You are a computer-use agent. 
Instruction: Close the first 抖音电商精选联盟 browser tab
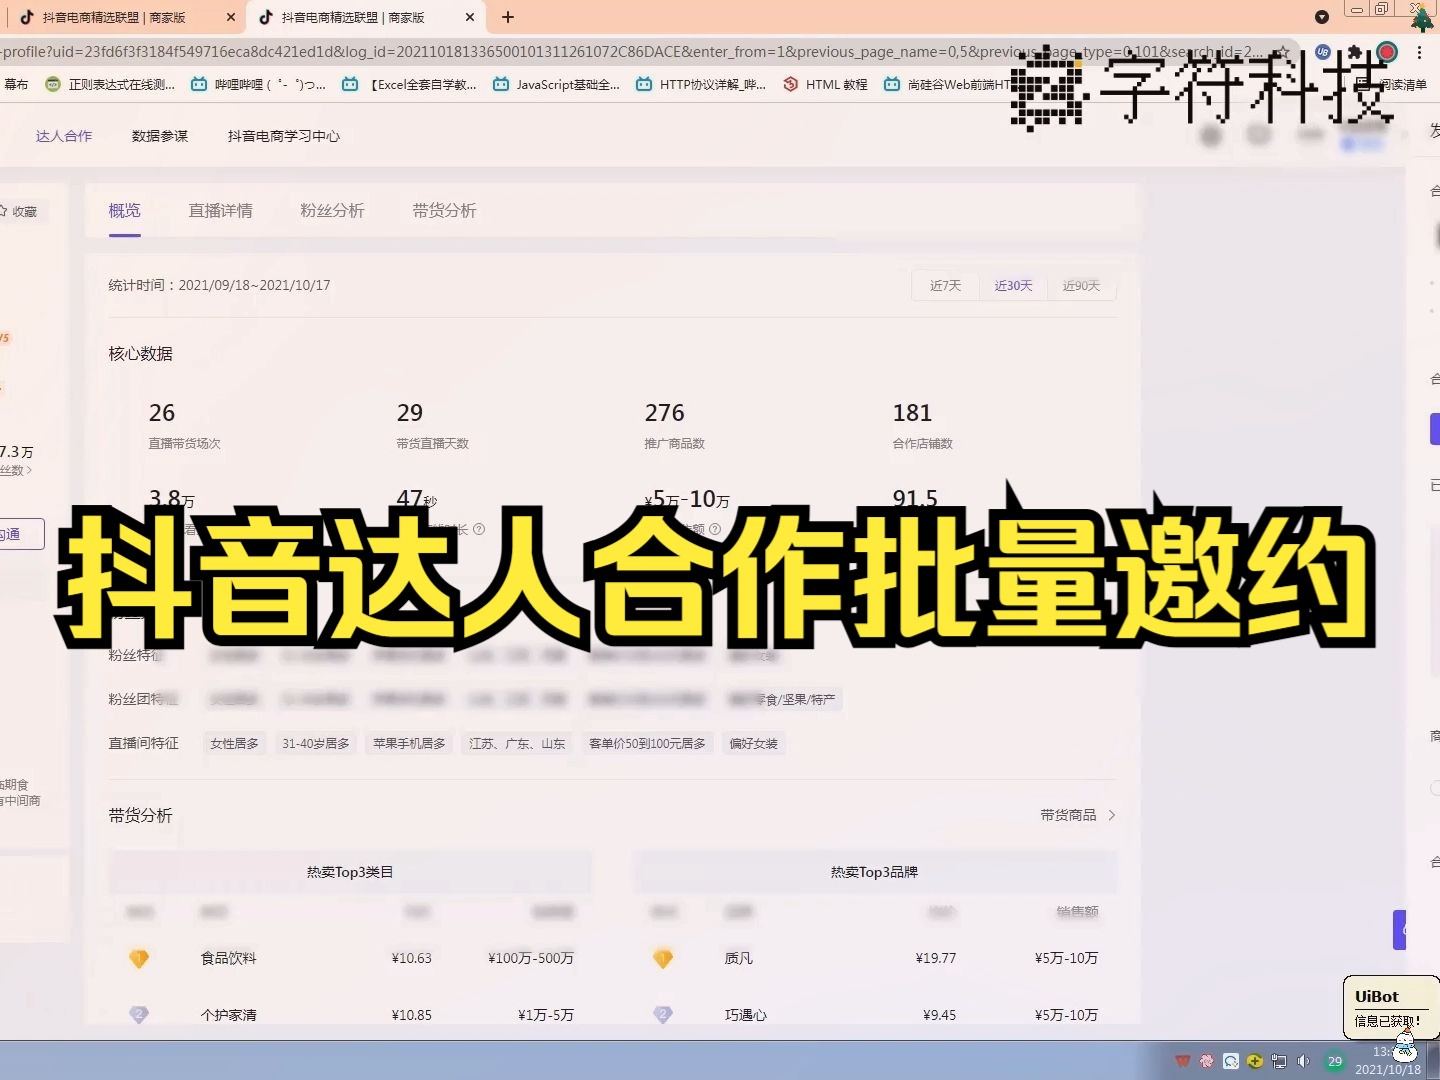231,17
